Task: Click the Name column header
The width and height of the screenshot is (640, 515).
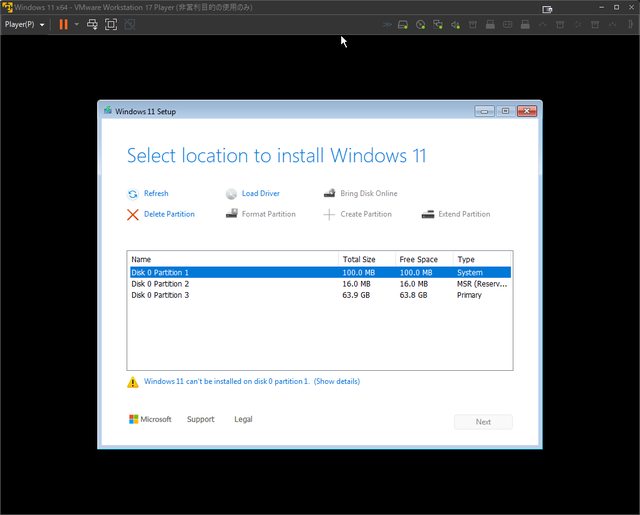Action: (141, 259)
